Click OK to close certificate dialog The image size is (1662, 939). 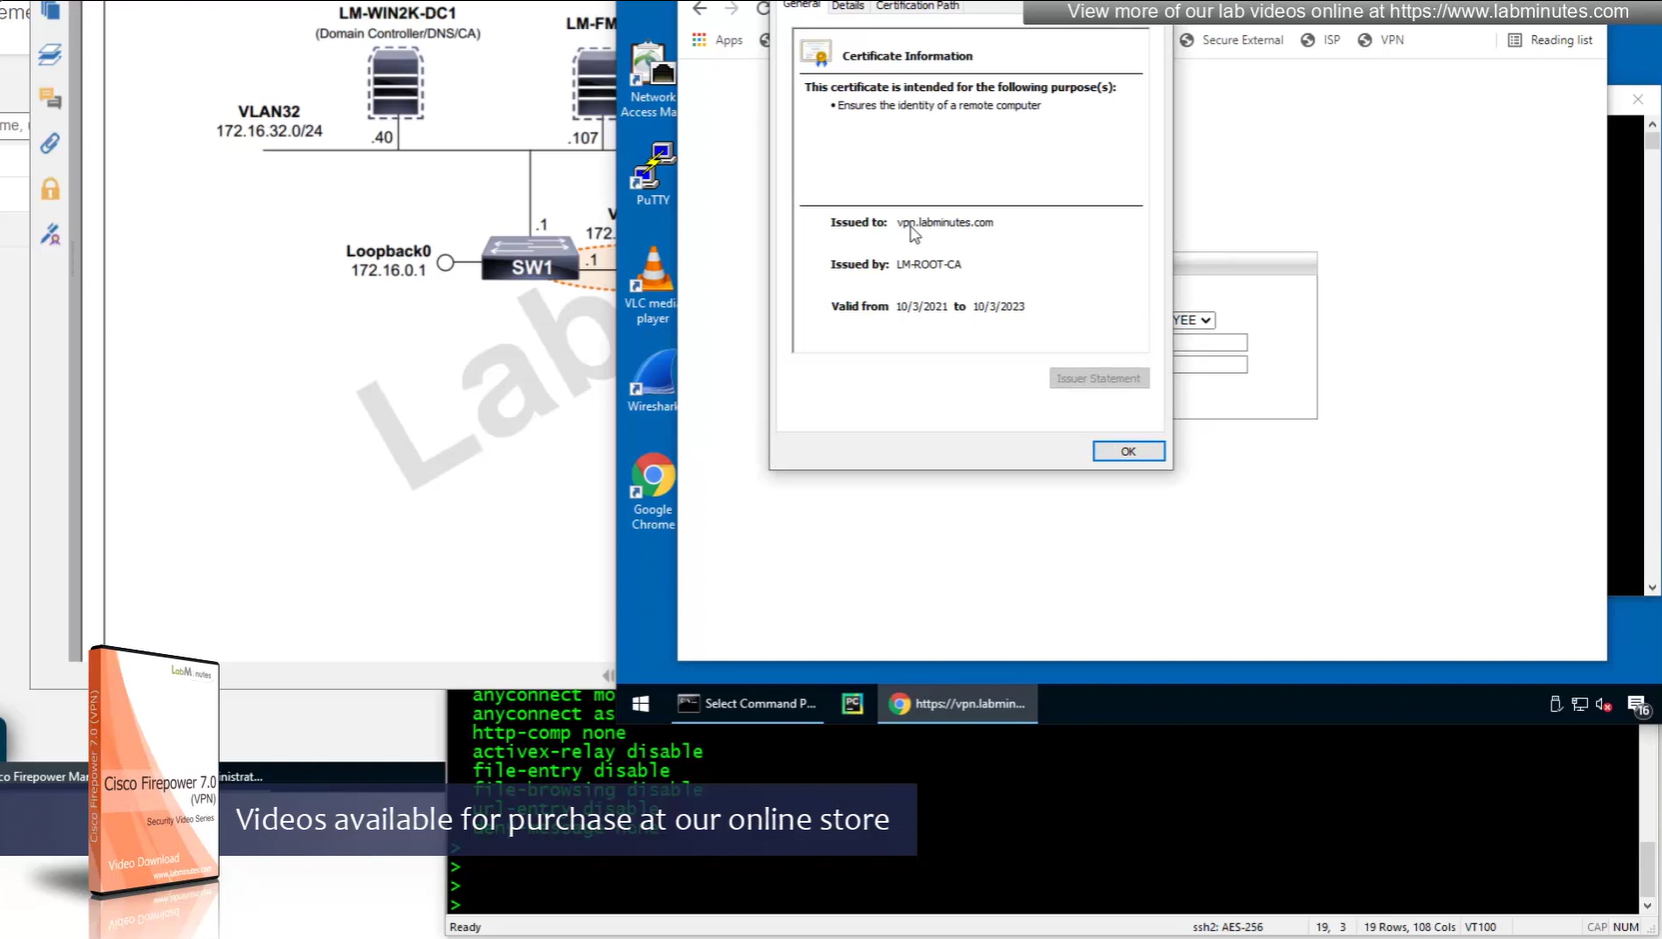pos(1128,451)
